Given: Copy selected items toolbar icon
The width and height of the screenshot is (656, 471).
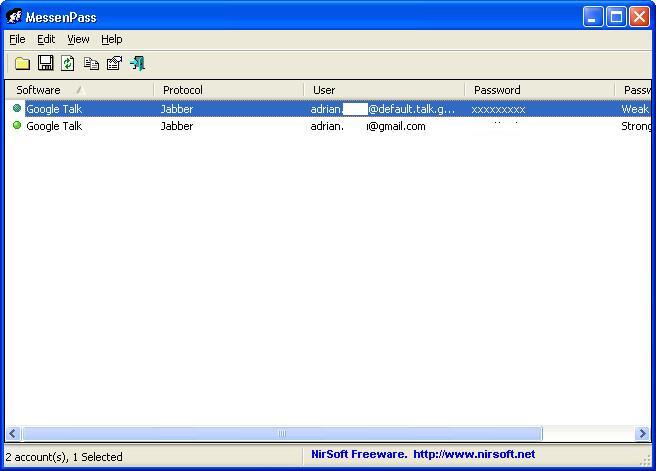Looking at the screenshot, I should (x=91, y=64).
